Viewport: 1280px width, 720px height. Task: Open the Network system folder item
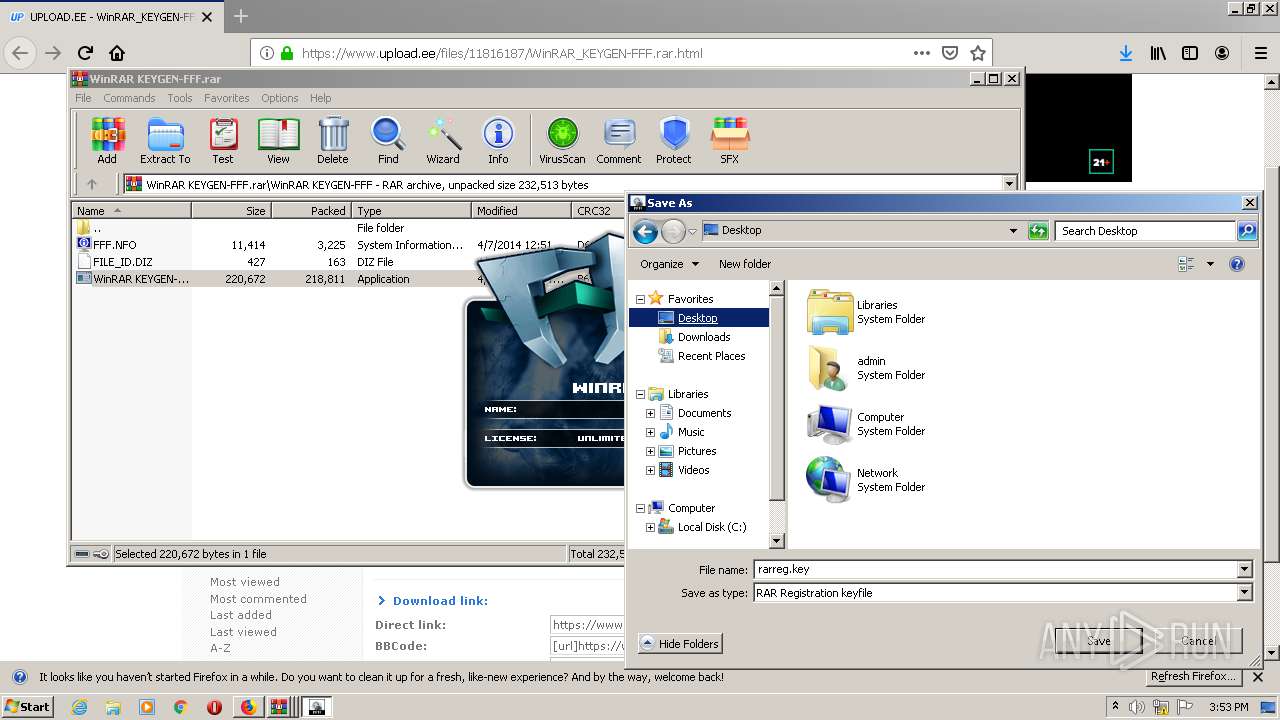click(866, 480)
